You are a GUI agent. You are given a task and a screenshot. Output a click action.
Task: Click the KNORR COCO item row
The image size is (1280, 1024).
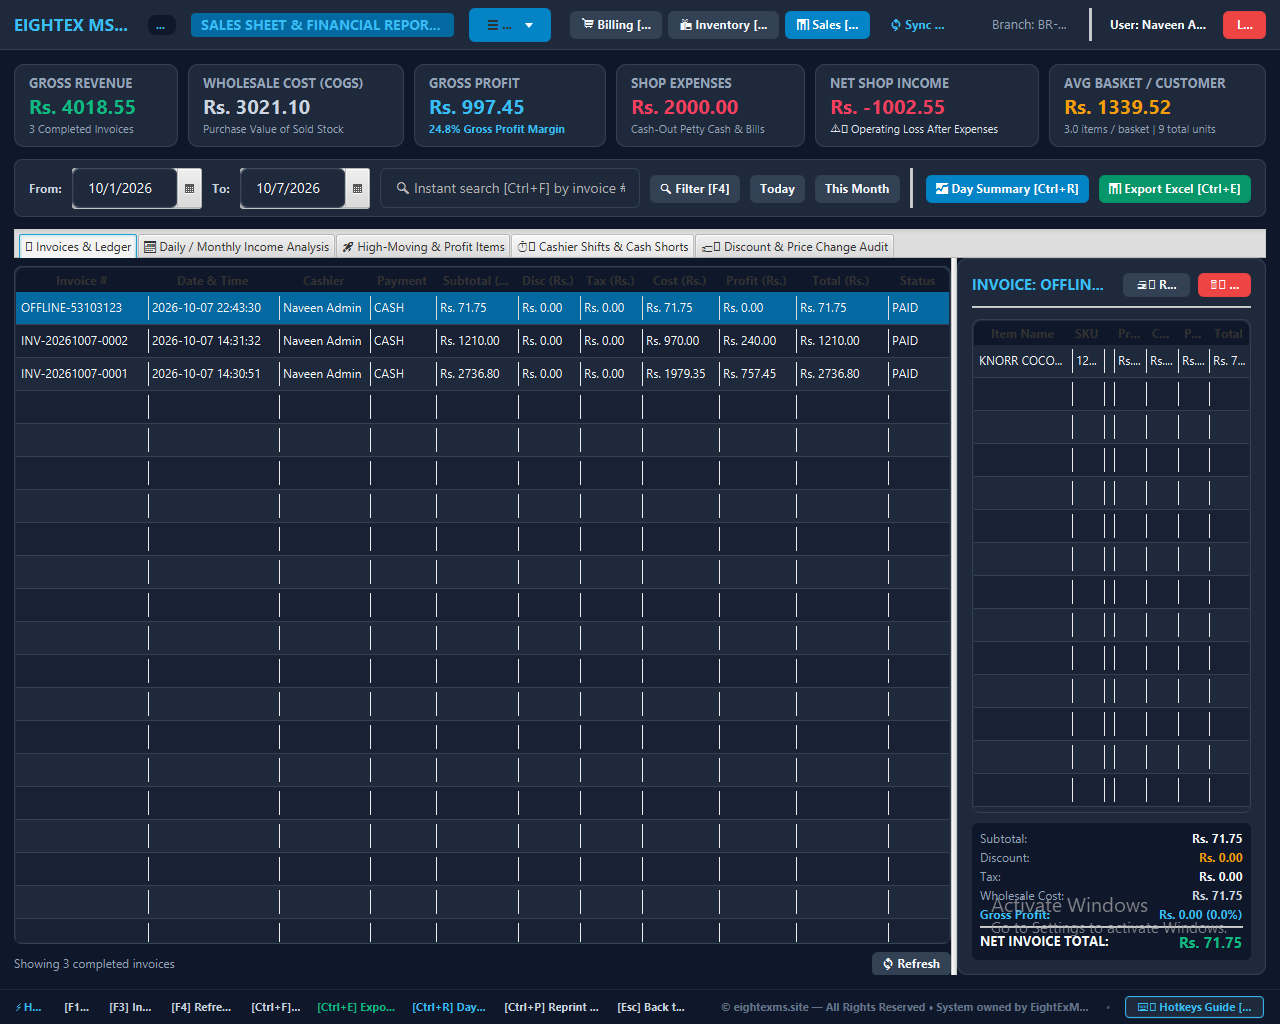(1111, 361)
